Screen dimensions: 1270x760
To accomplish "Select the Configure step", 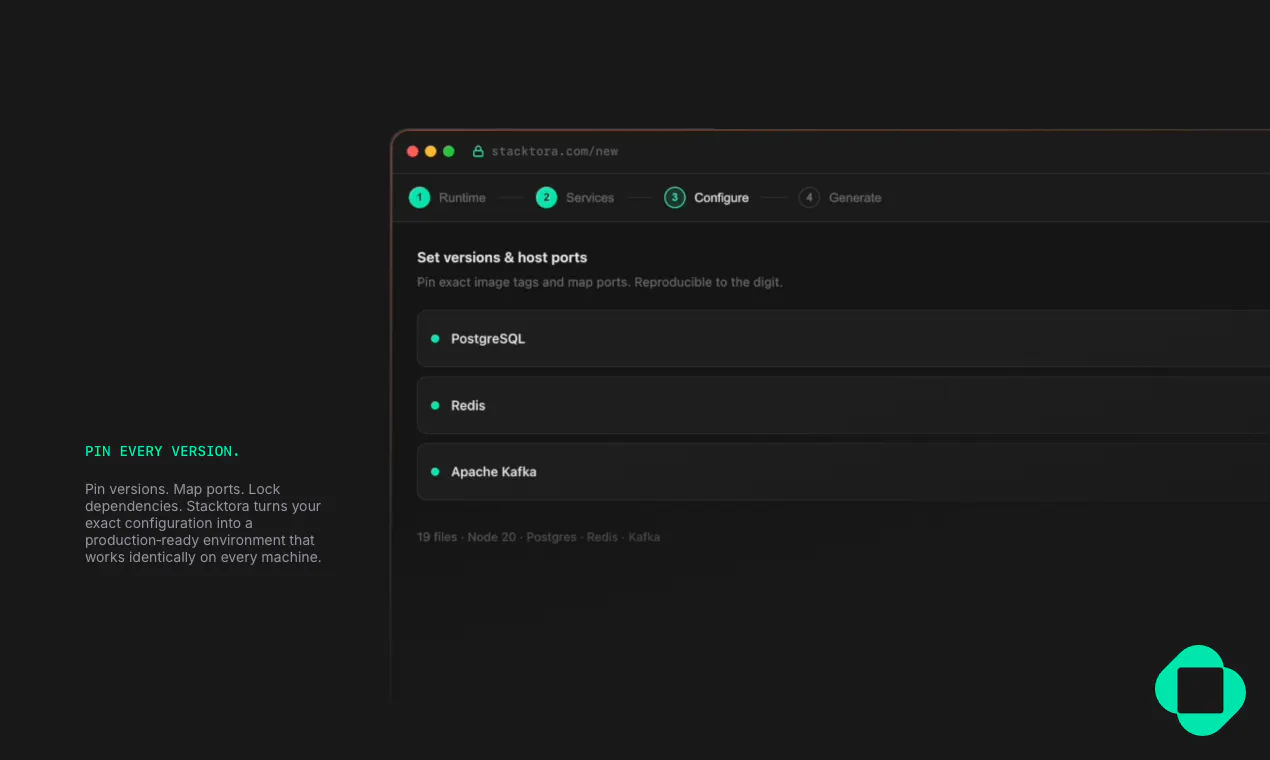I will 707,198.
